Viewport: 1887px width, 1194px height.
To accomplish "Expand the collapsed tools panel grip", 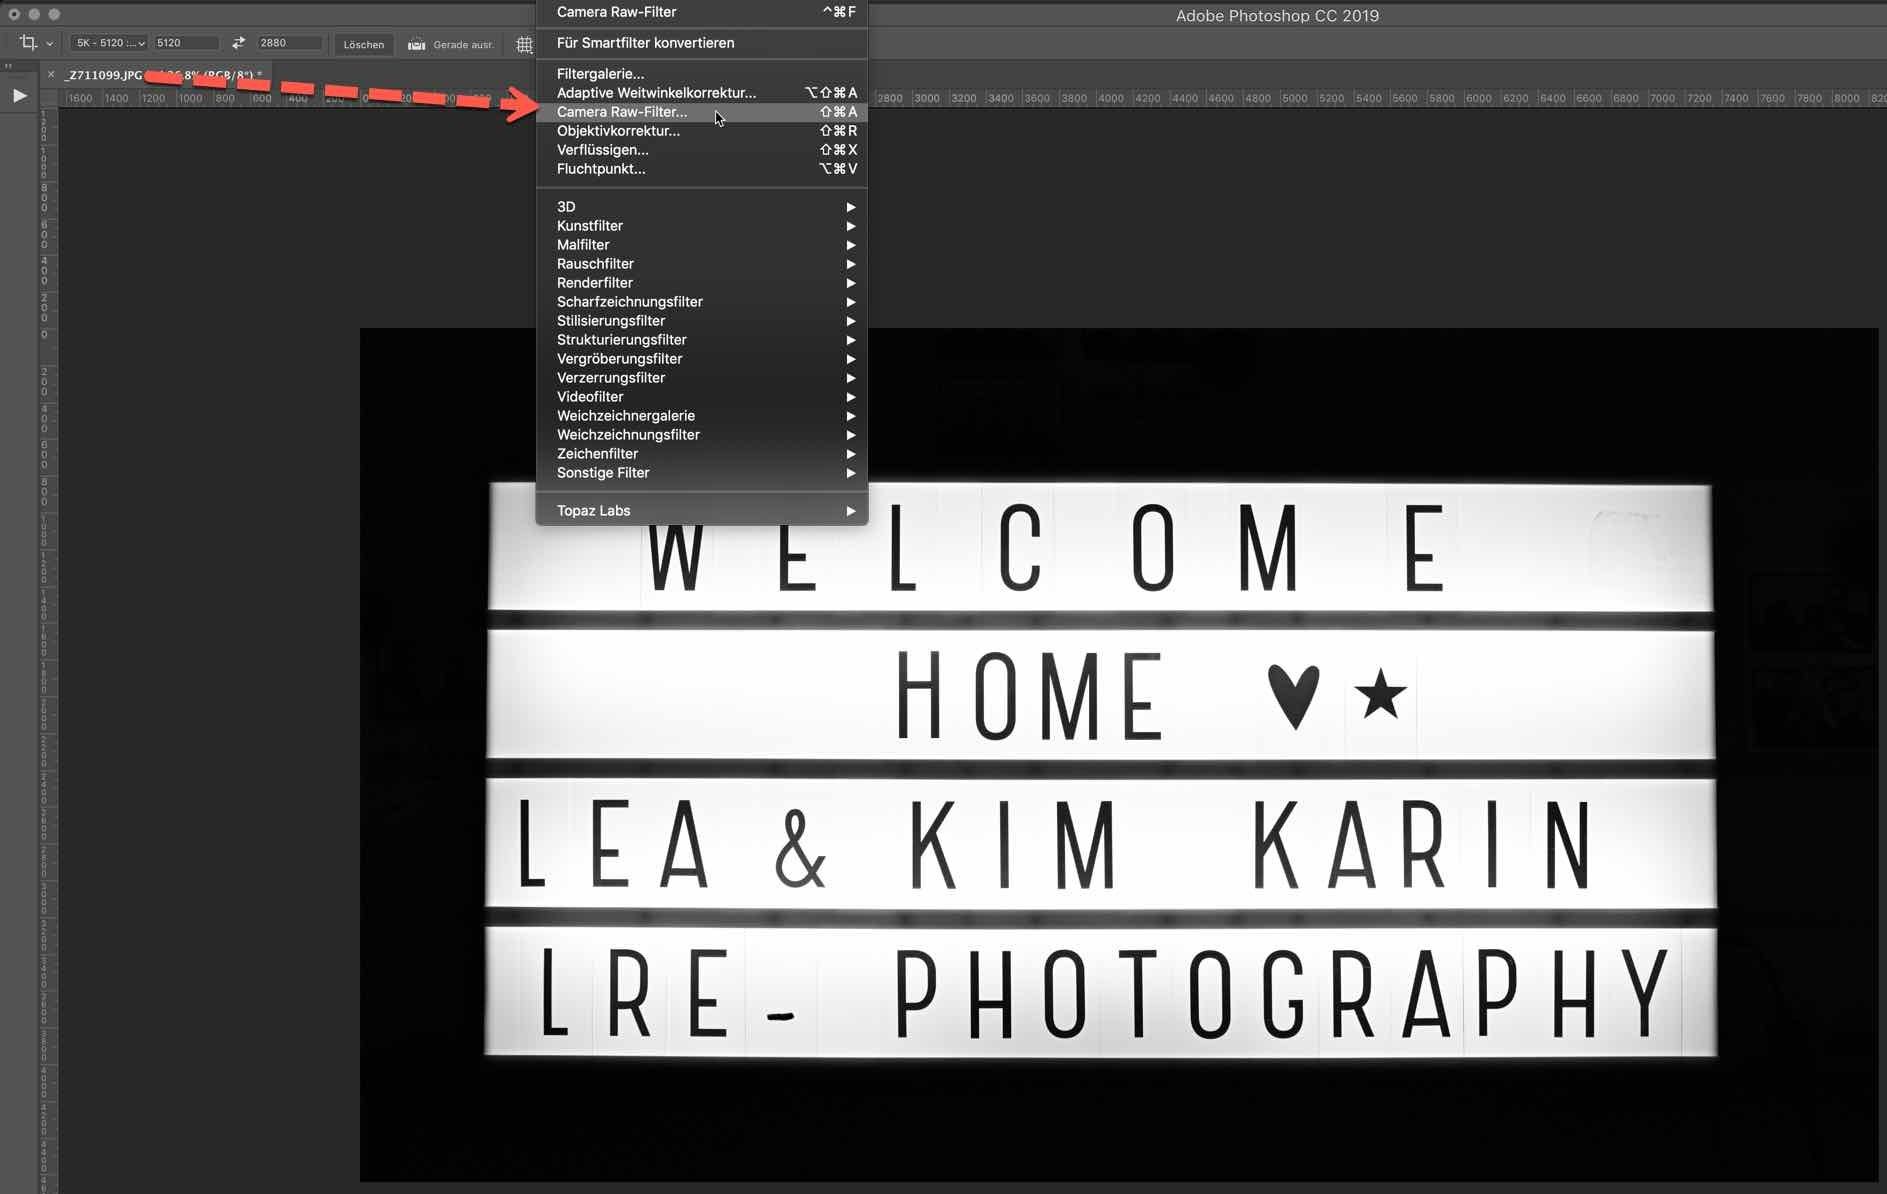I will click(8, 66).
